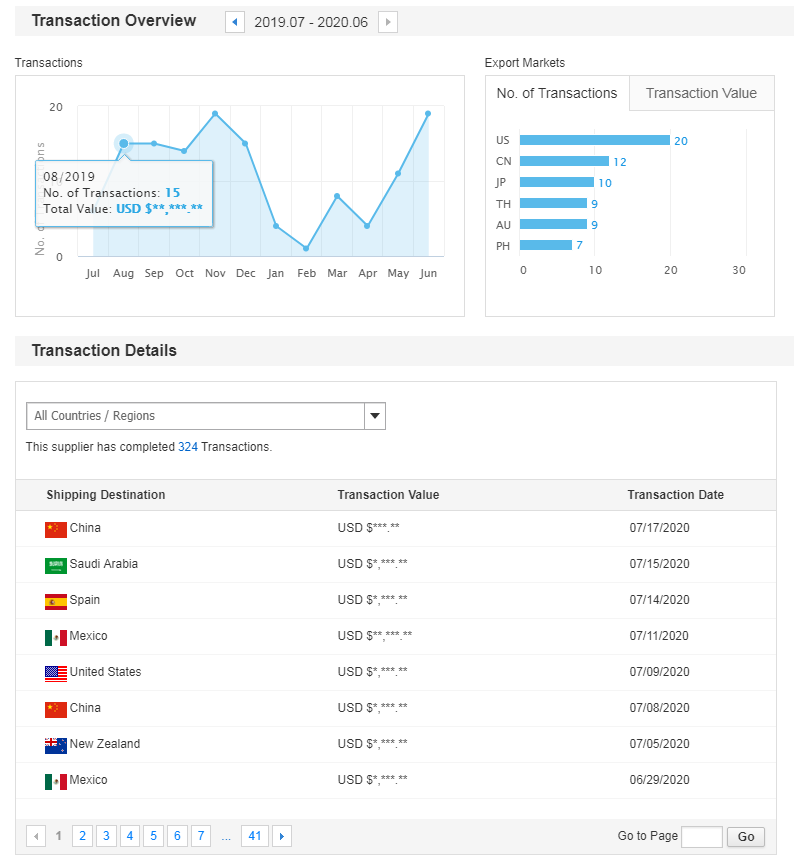Navigate to page 2
Viewport: 794px width, 864px height.
click(x=82, y=836)
